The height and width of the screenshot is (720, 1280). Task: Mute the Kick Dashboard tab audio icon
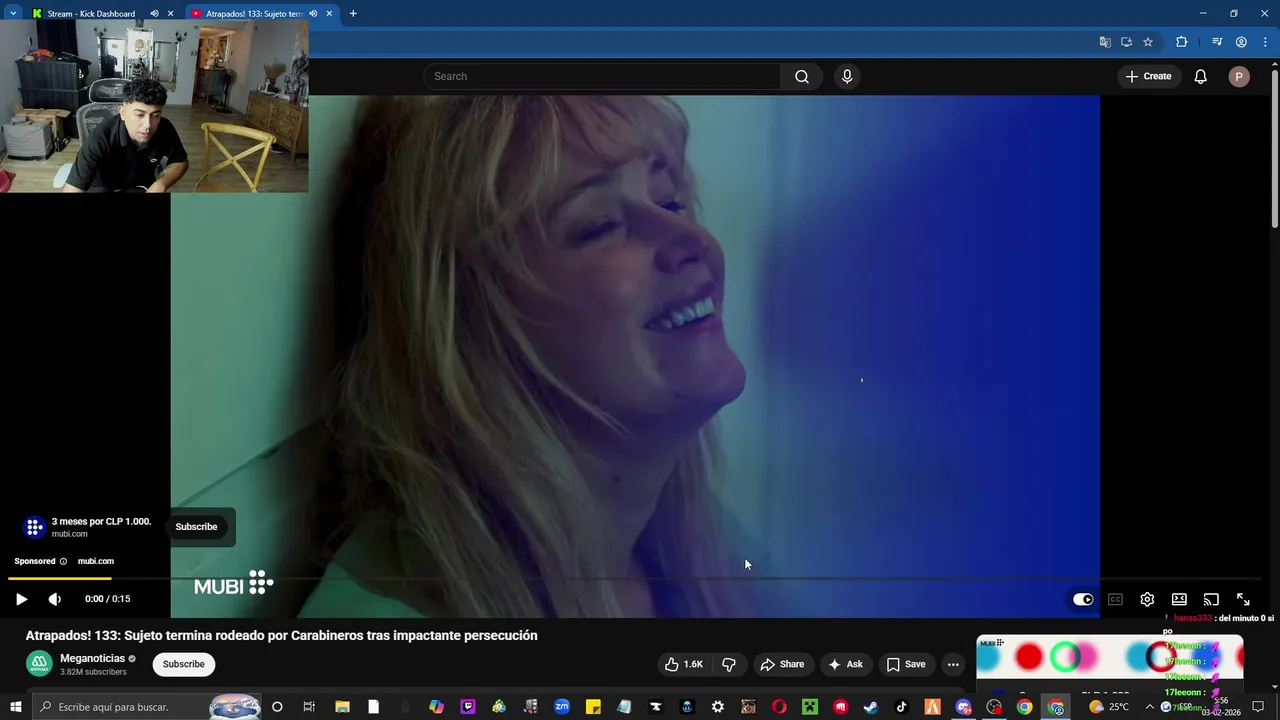point(154,14)
